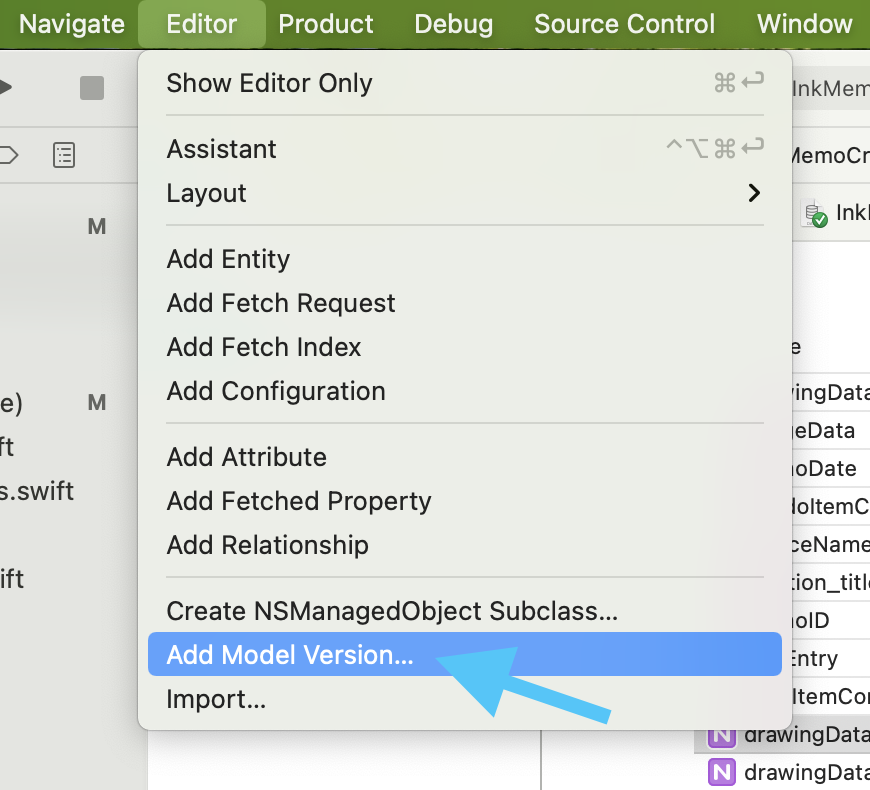Image resolution: width=870 pixels, height=790 pixels.
Task: Open the Navigate menu
Action: (72, 24)
